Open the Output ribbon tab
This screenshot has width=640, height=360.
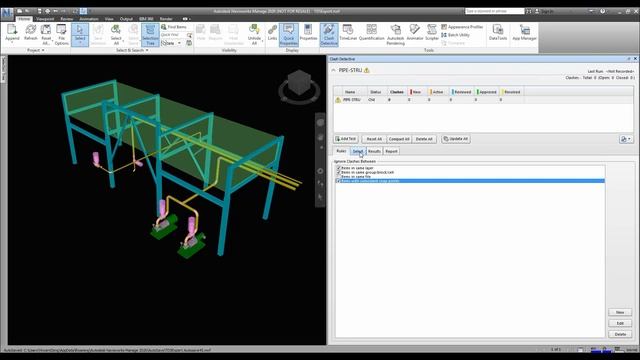[x=126, y=19]
